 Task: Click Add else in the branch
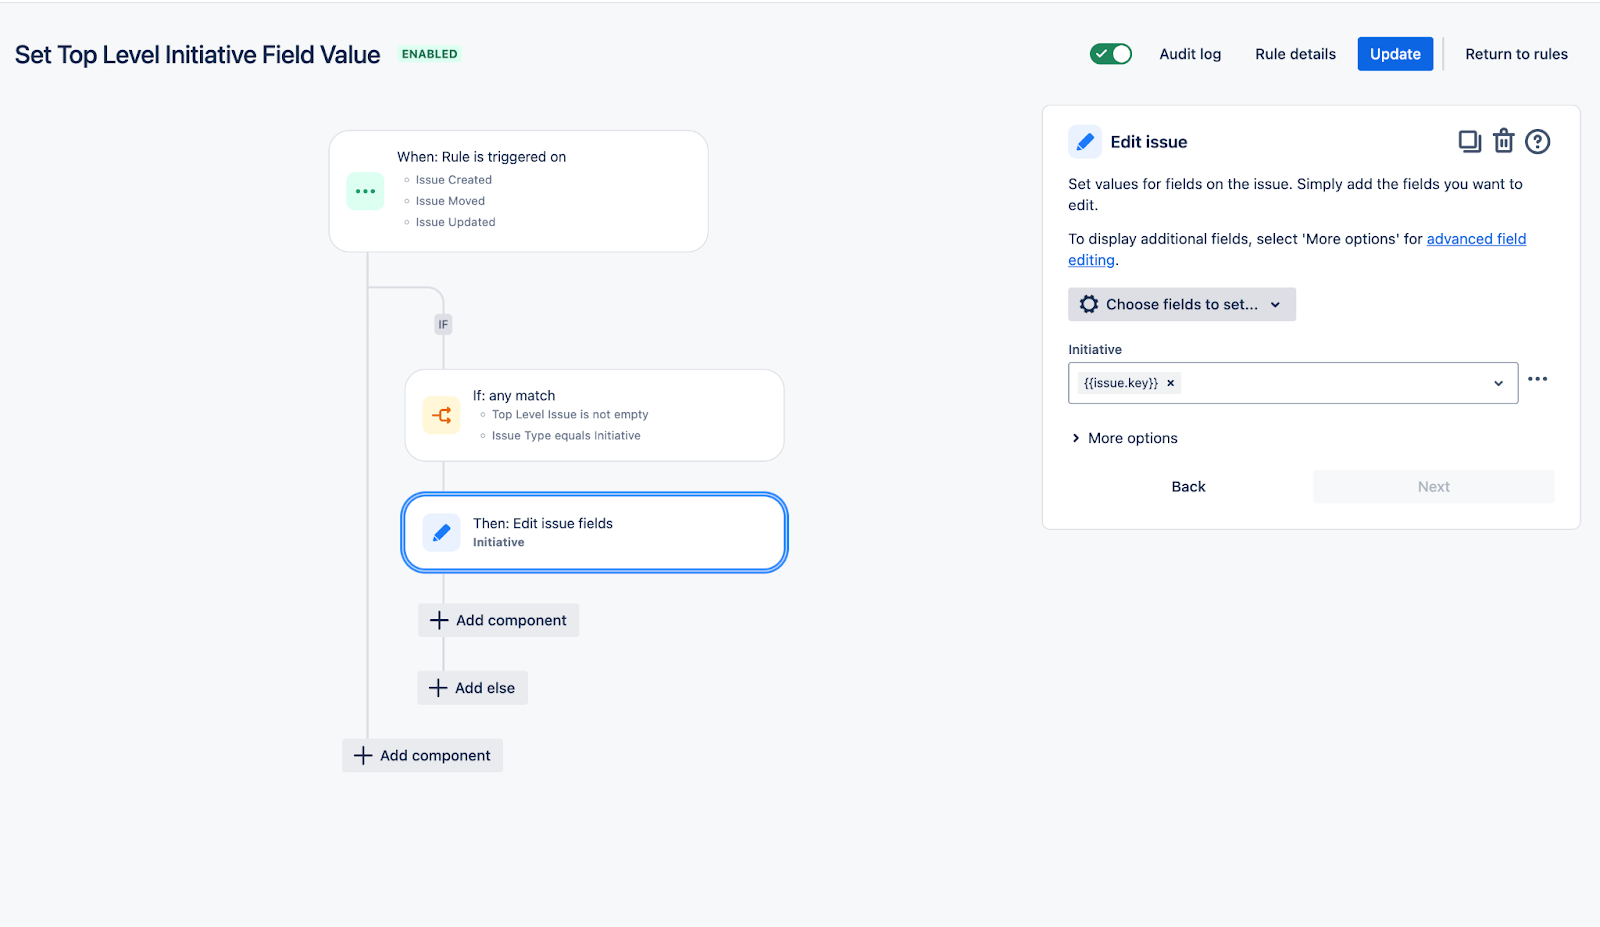pyautogui.click(x=472, y=688)
